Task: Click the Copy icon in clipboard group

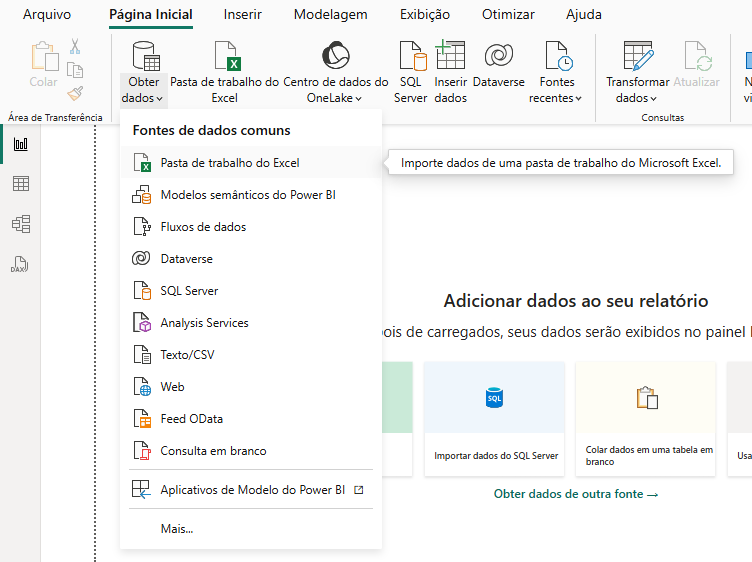Action: coord(75,70)
